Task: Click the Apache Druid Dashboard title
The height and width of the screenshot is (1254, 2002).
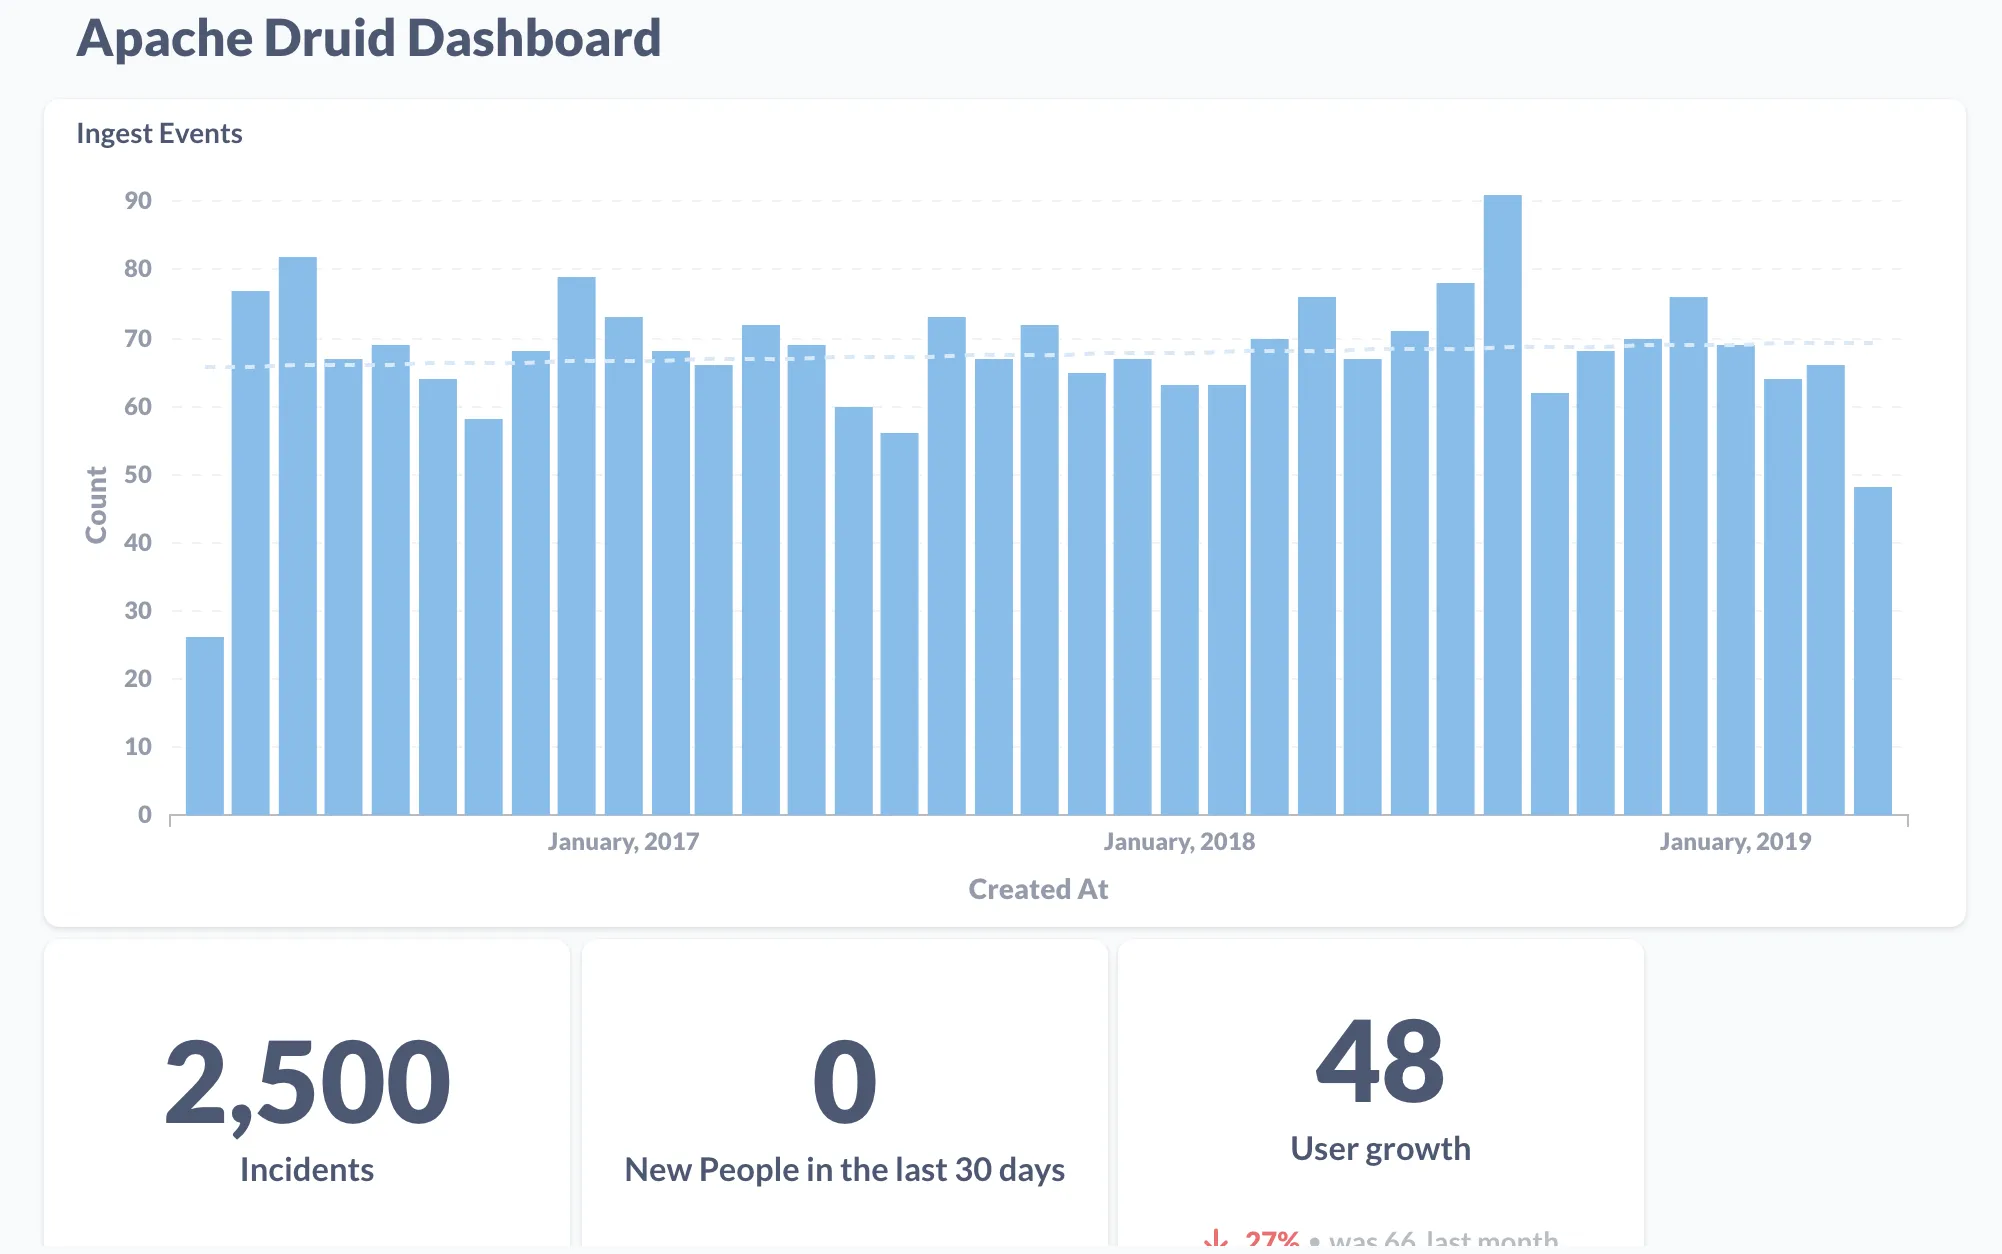Action: tap(369, 39)
